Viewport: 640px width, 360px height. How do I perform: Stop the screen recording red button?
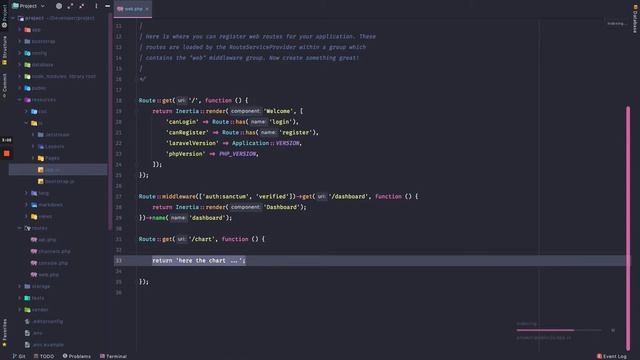pyautogui.click(x=7, y=153)
